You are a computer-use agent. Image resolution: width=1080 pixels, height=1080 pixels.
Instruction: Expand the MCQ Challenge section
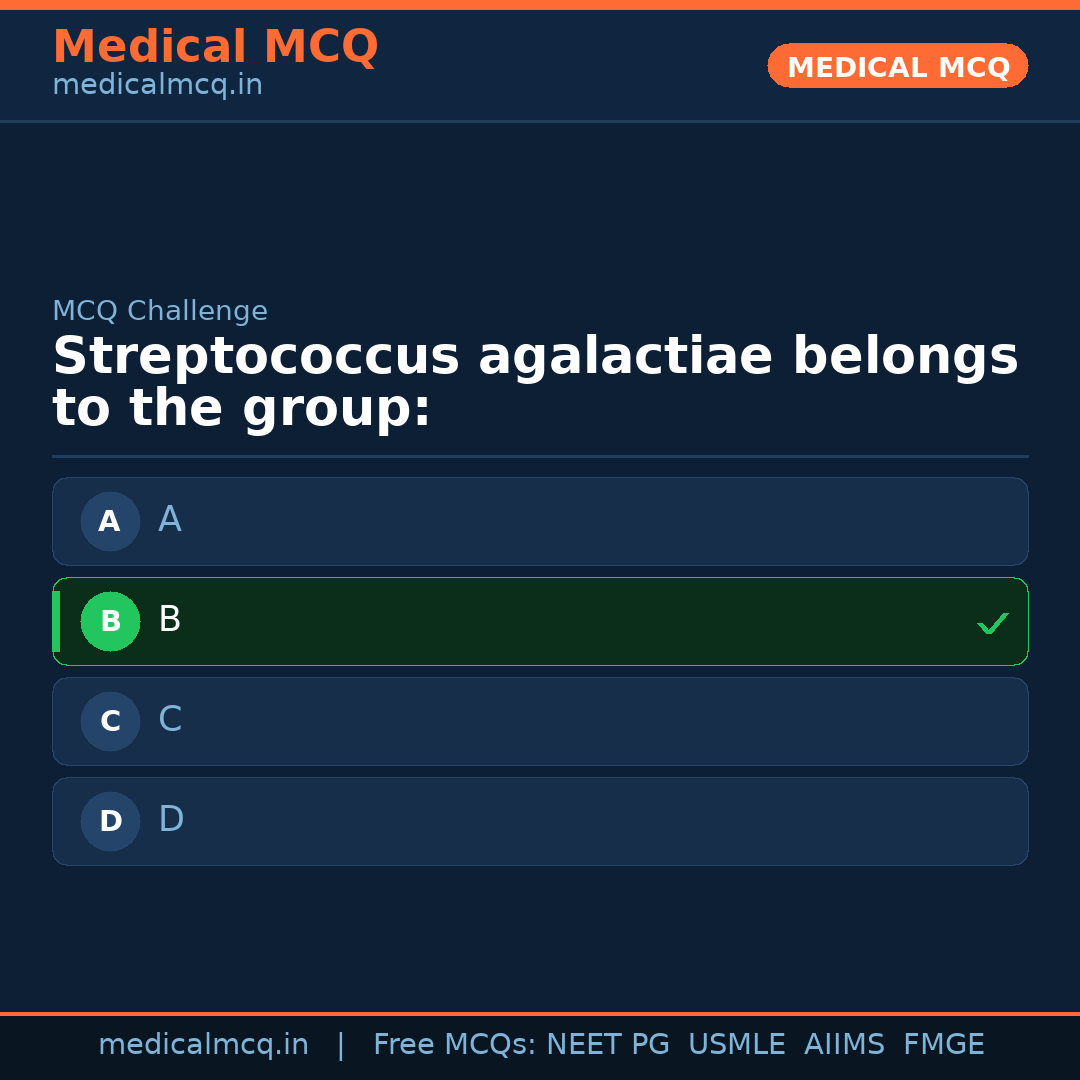pyautogui.click(x=160, y=311)
